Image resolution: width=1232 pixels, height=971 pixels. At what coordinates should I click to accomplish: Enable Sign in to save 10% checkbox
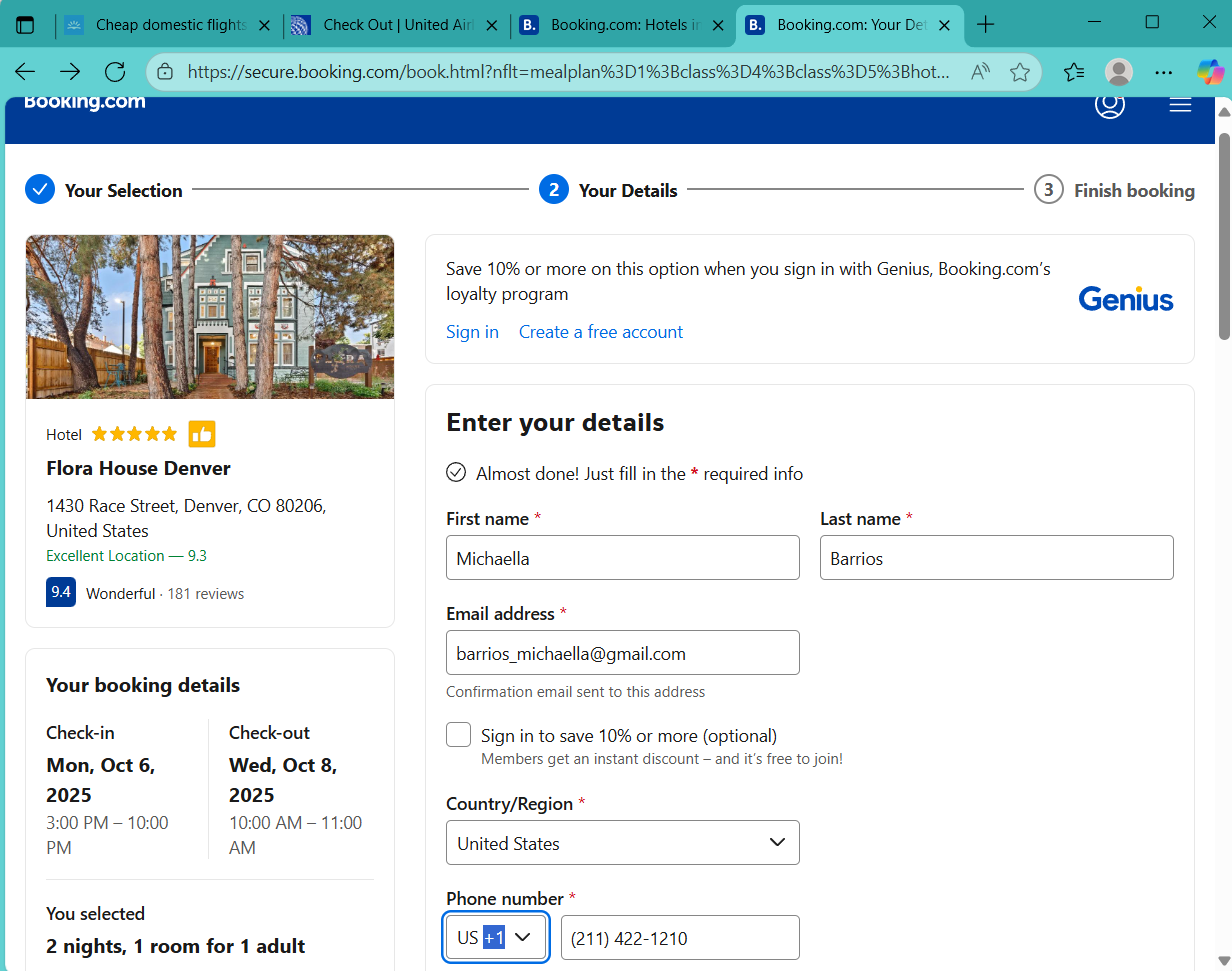click(x=459, y=735)
